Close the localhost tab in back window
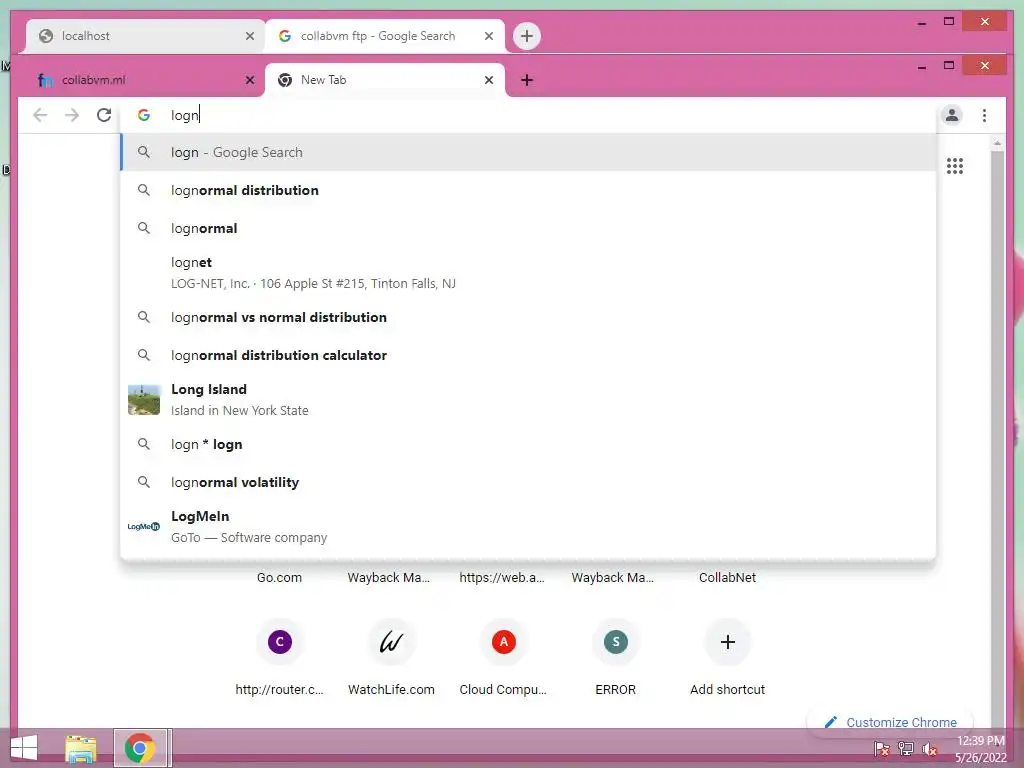 (x=249, y=36)
